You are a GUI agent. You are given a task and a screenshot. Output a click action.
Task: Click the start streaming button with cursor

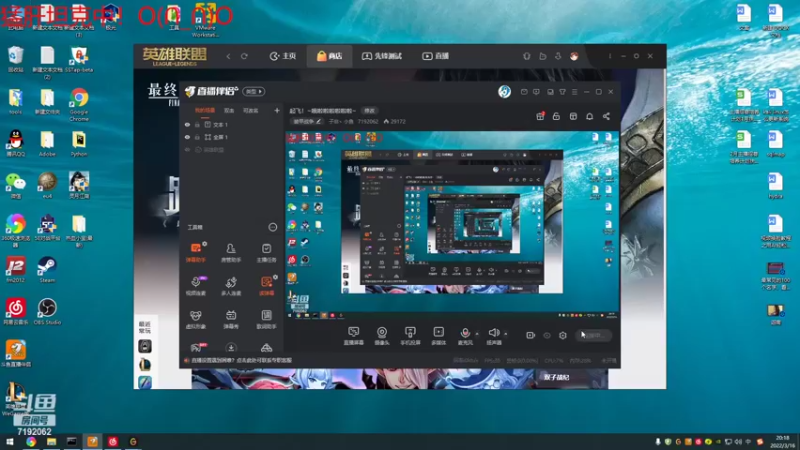click(x=593, y=335)
